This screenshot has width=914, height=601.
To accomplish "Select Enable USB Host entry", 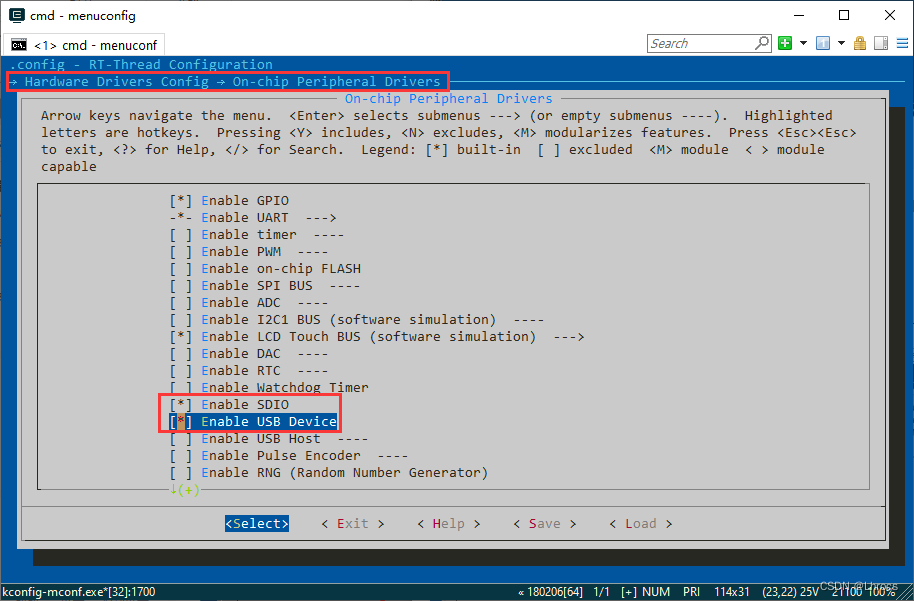I will tap(269, 438).
